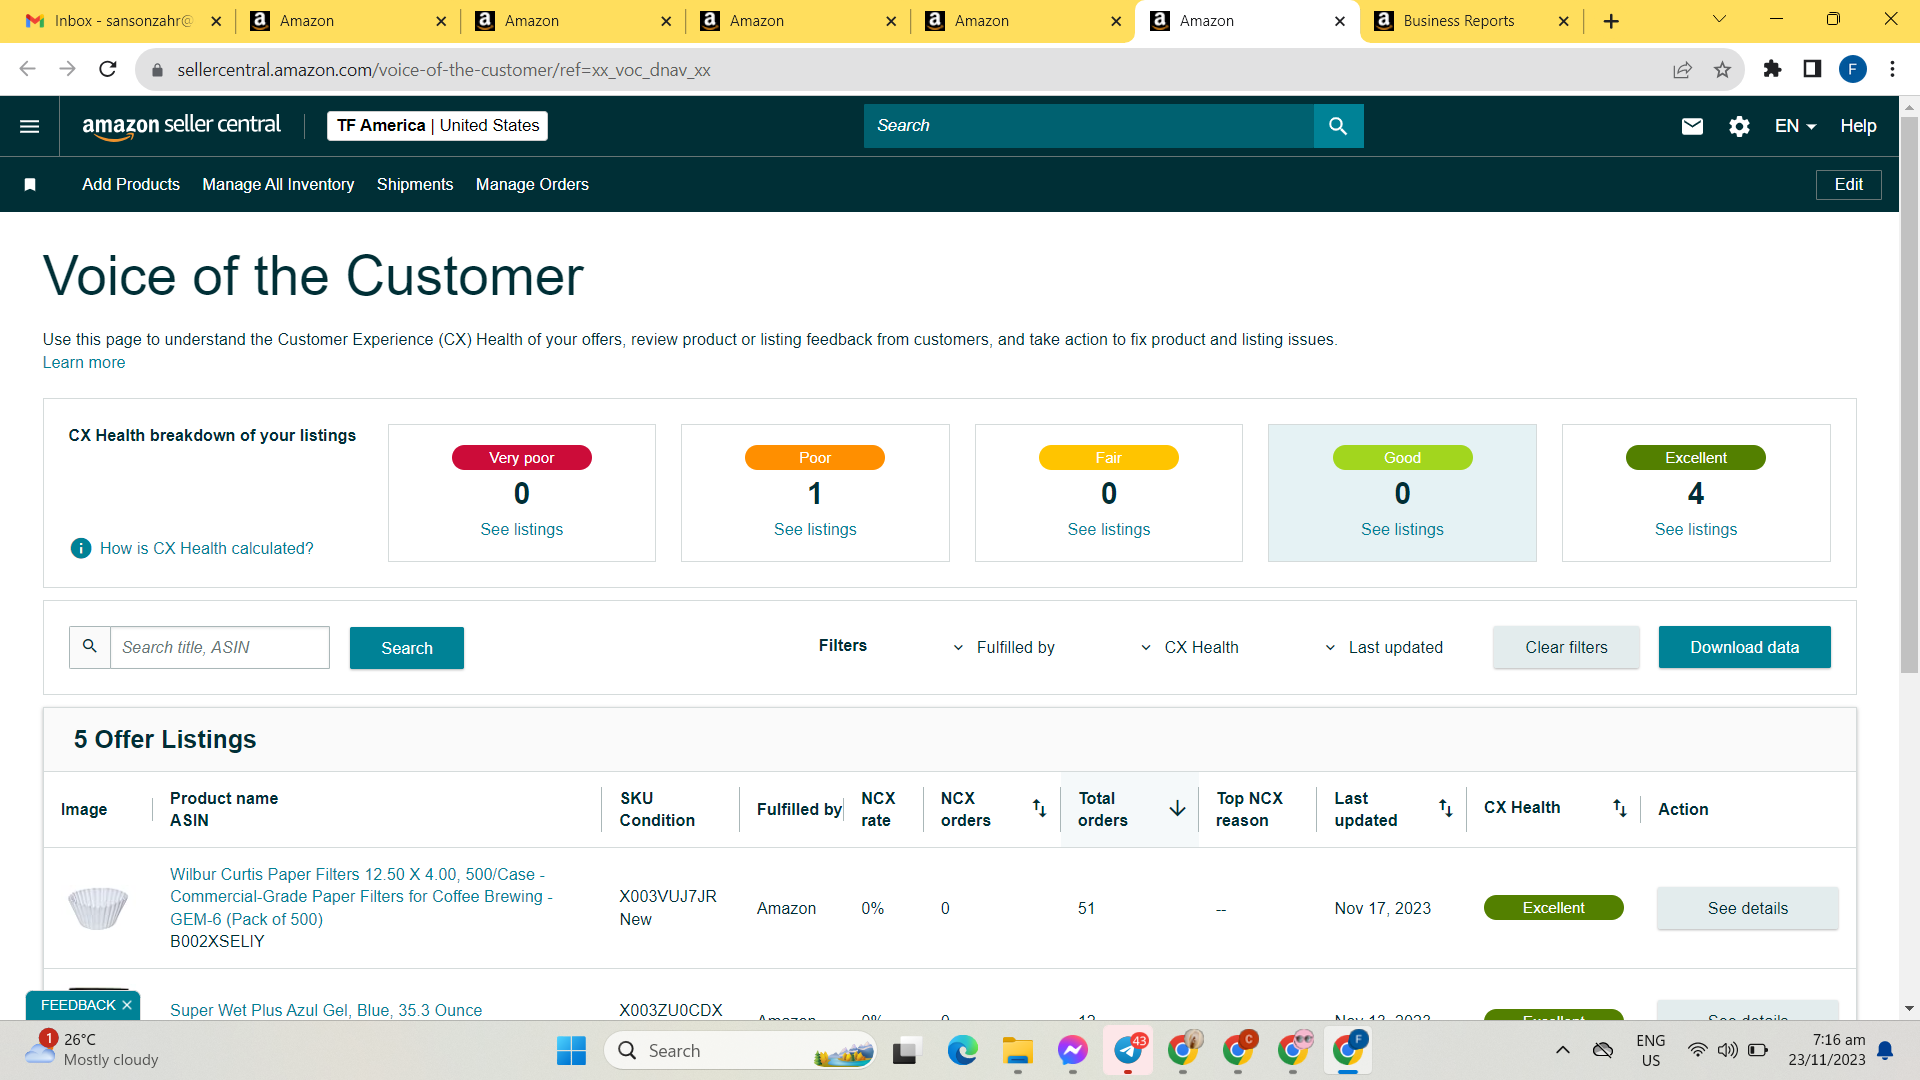Click the Help link in header
1920x1080 pixels.
point(1858,126)
